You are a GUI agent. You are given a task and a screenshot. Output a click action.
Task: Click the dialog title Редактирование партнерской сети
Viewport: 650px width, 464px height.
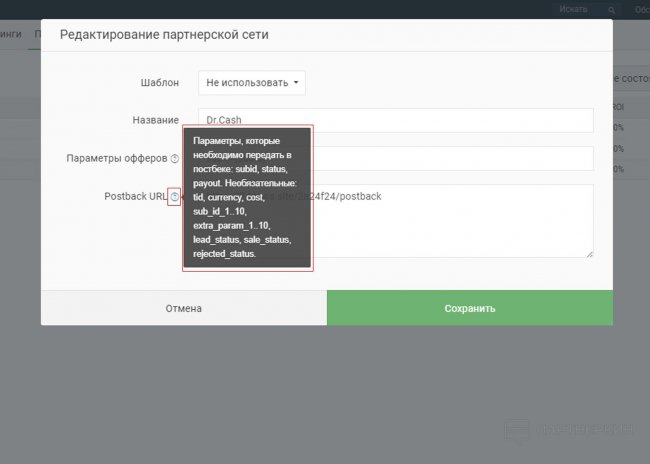[x=164, y=35]
